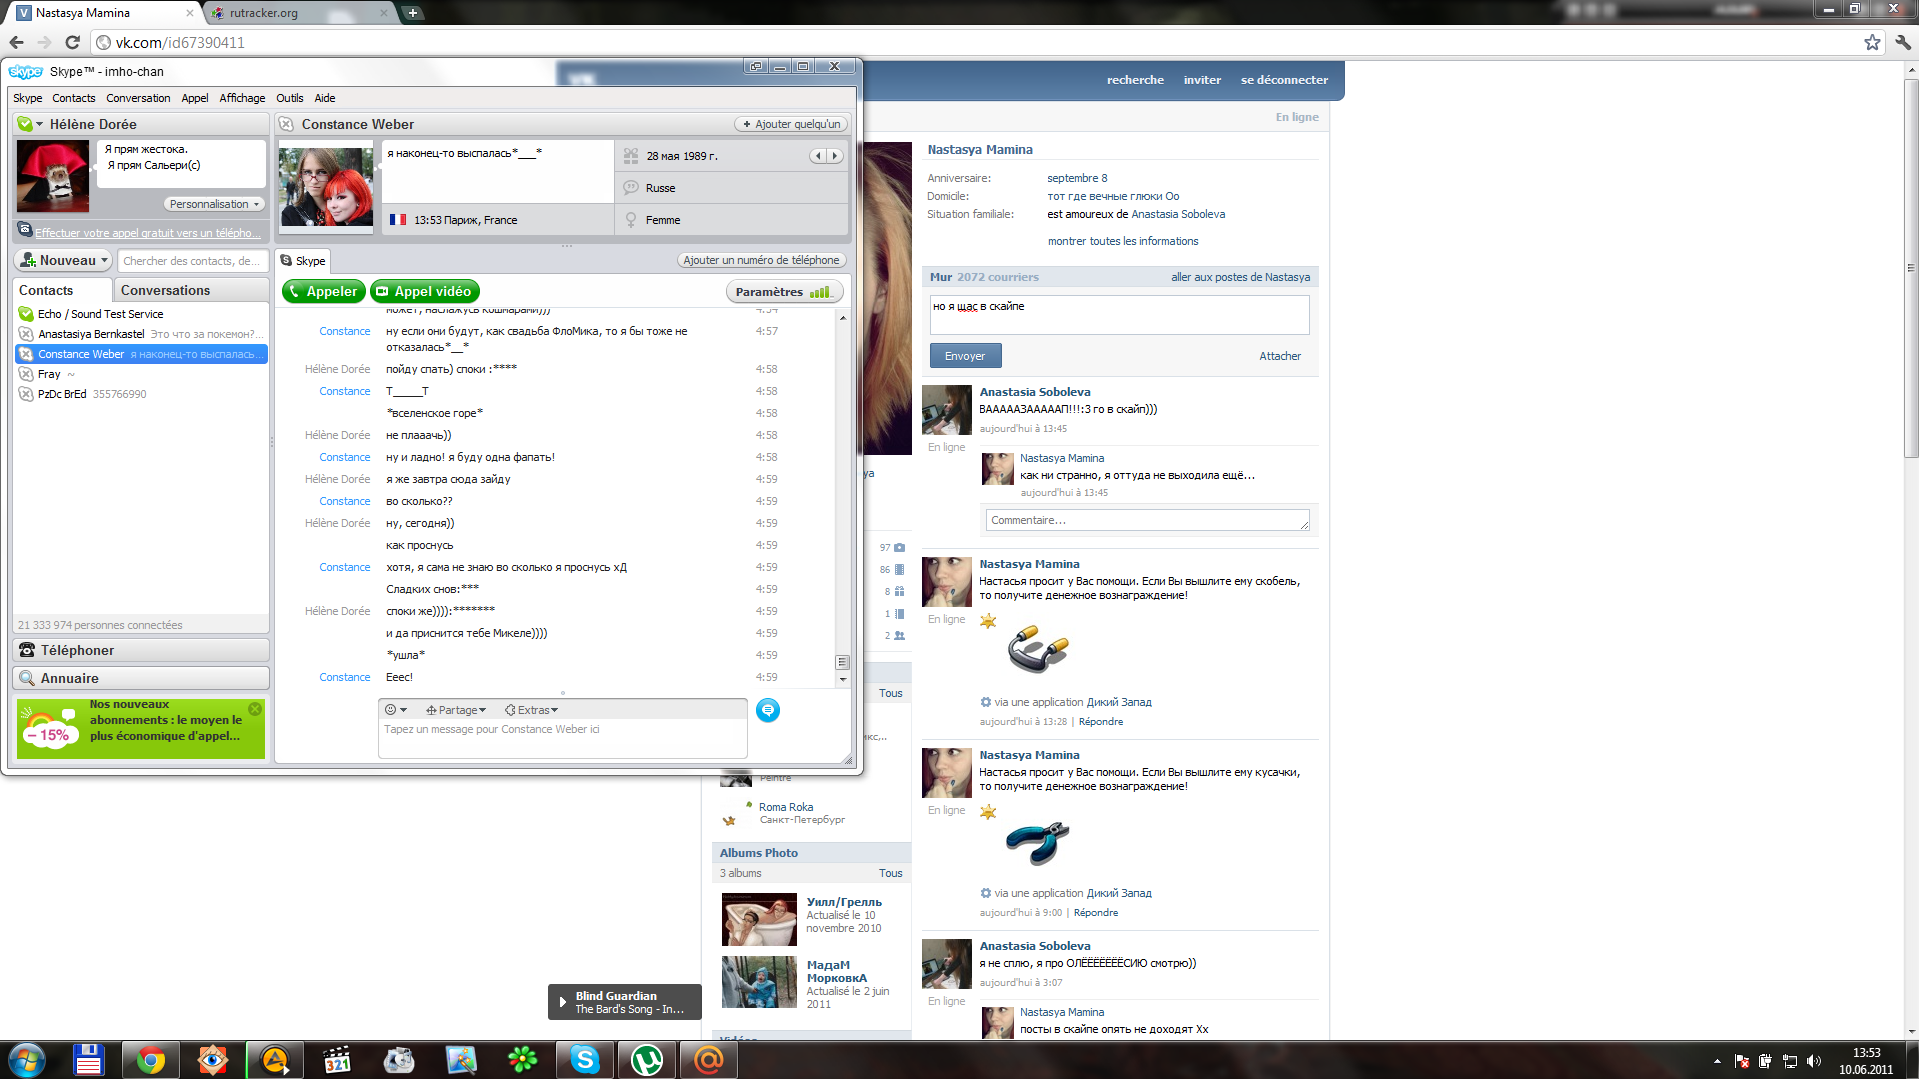Open call Paramètres button

tap(784, 292)
